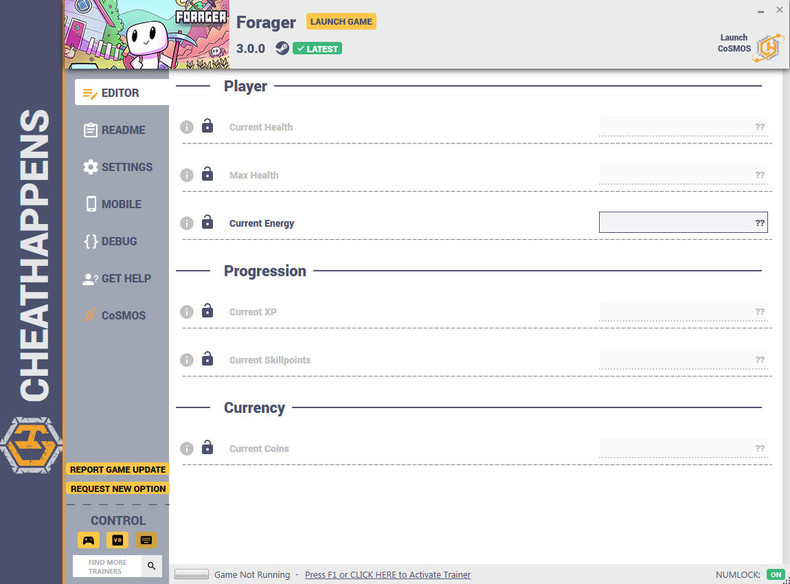Open info for Current XP
Screen dimensions: 790x584
(x=187, y=312)
